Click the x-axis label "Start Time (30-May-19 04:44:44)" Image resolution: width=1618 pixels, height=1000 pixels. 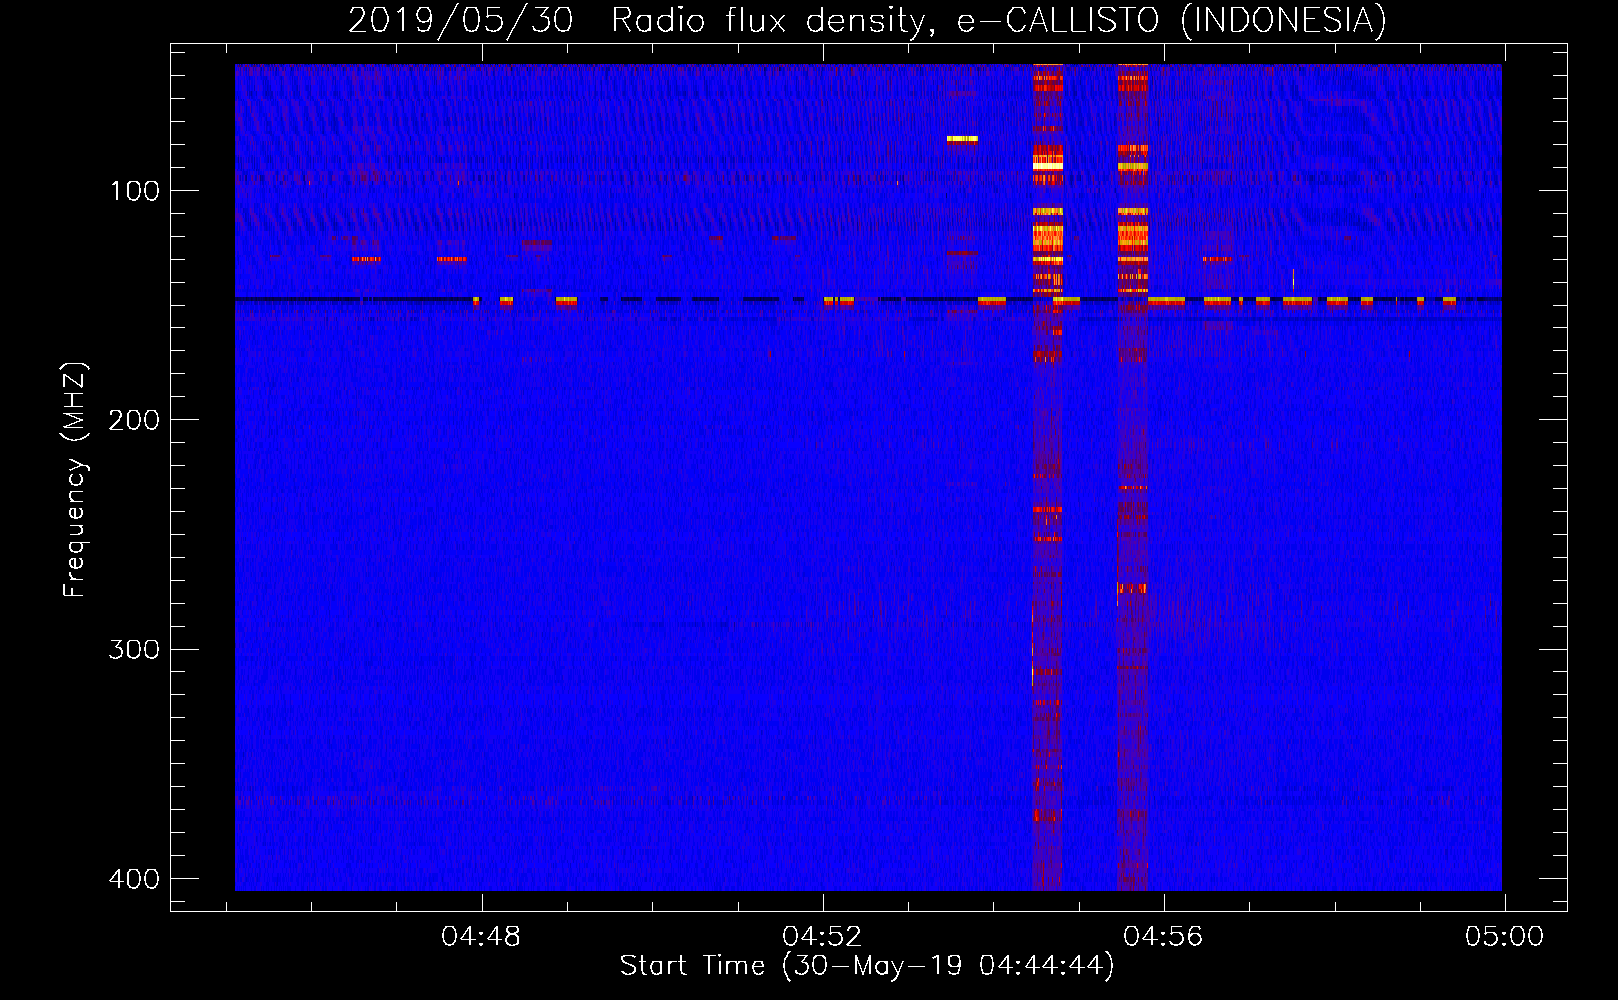867,966
